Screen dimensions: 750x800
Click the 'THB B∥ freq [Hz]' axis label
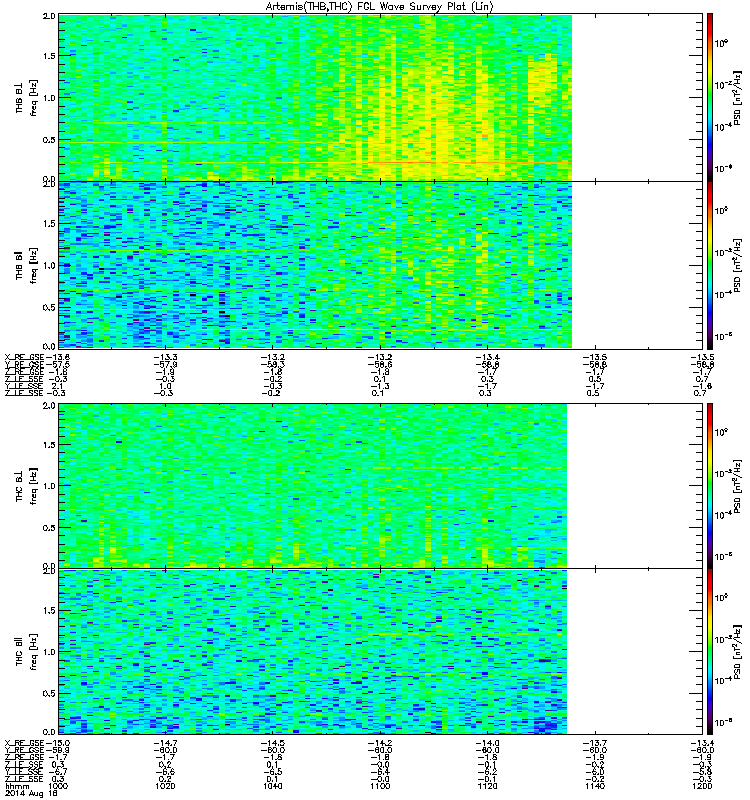click(26, 265)
